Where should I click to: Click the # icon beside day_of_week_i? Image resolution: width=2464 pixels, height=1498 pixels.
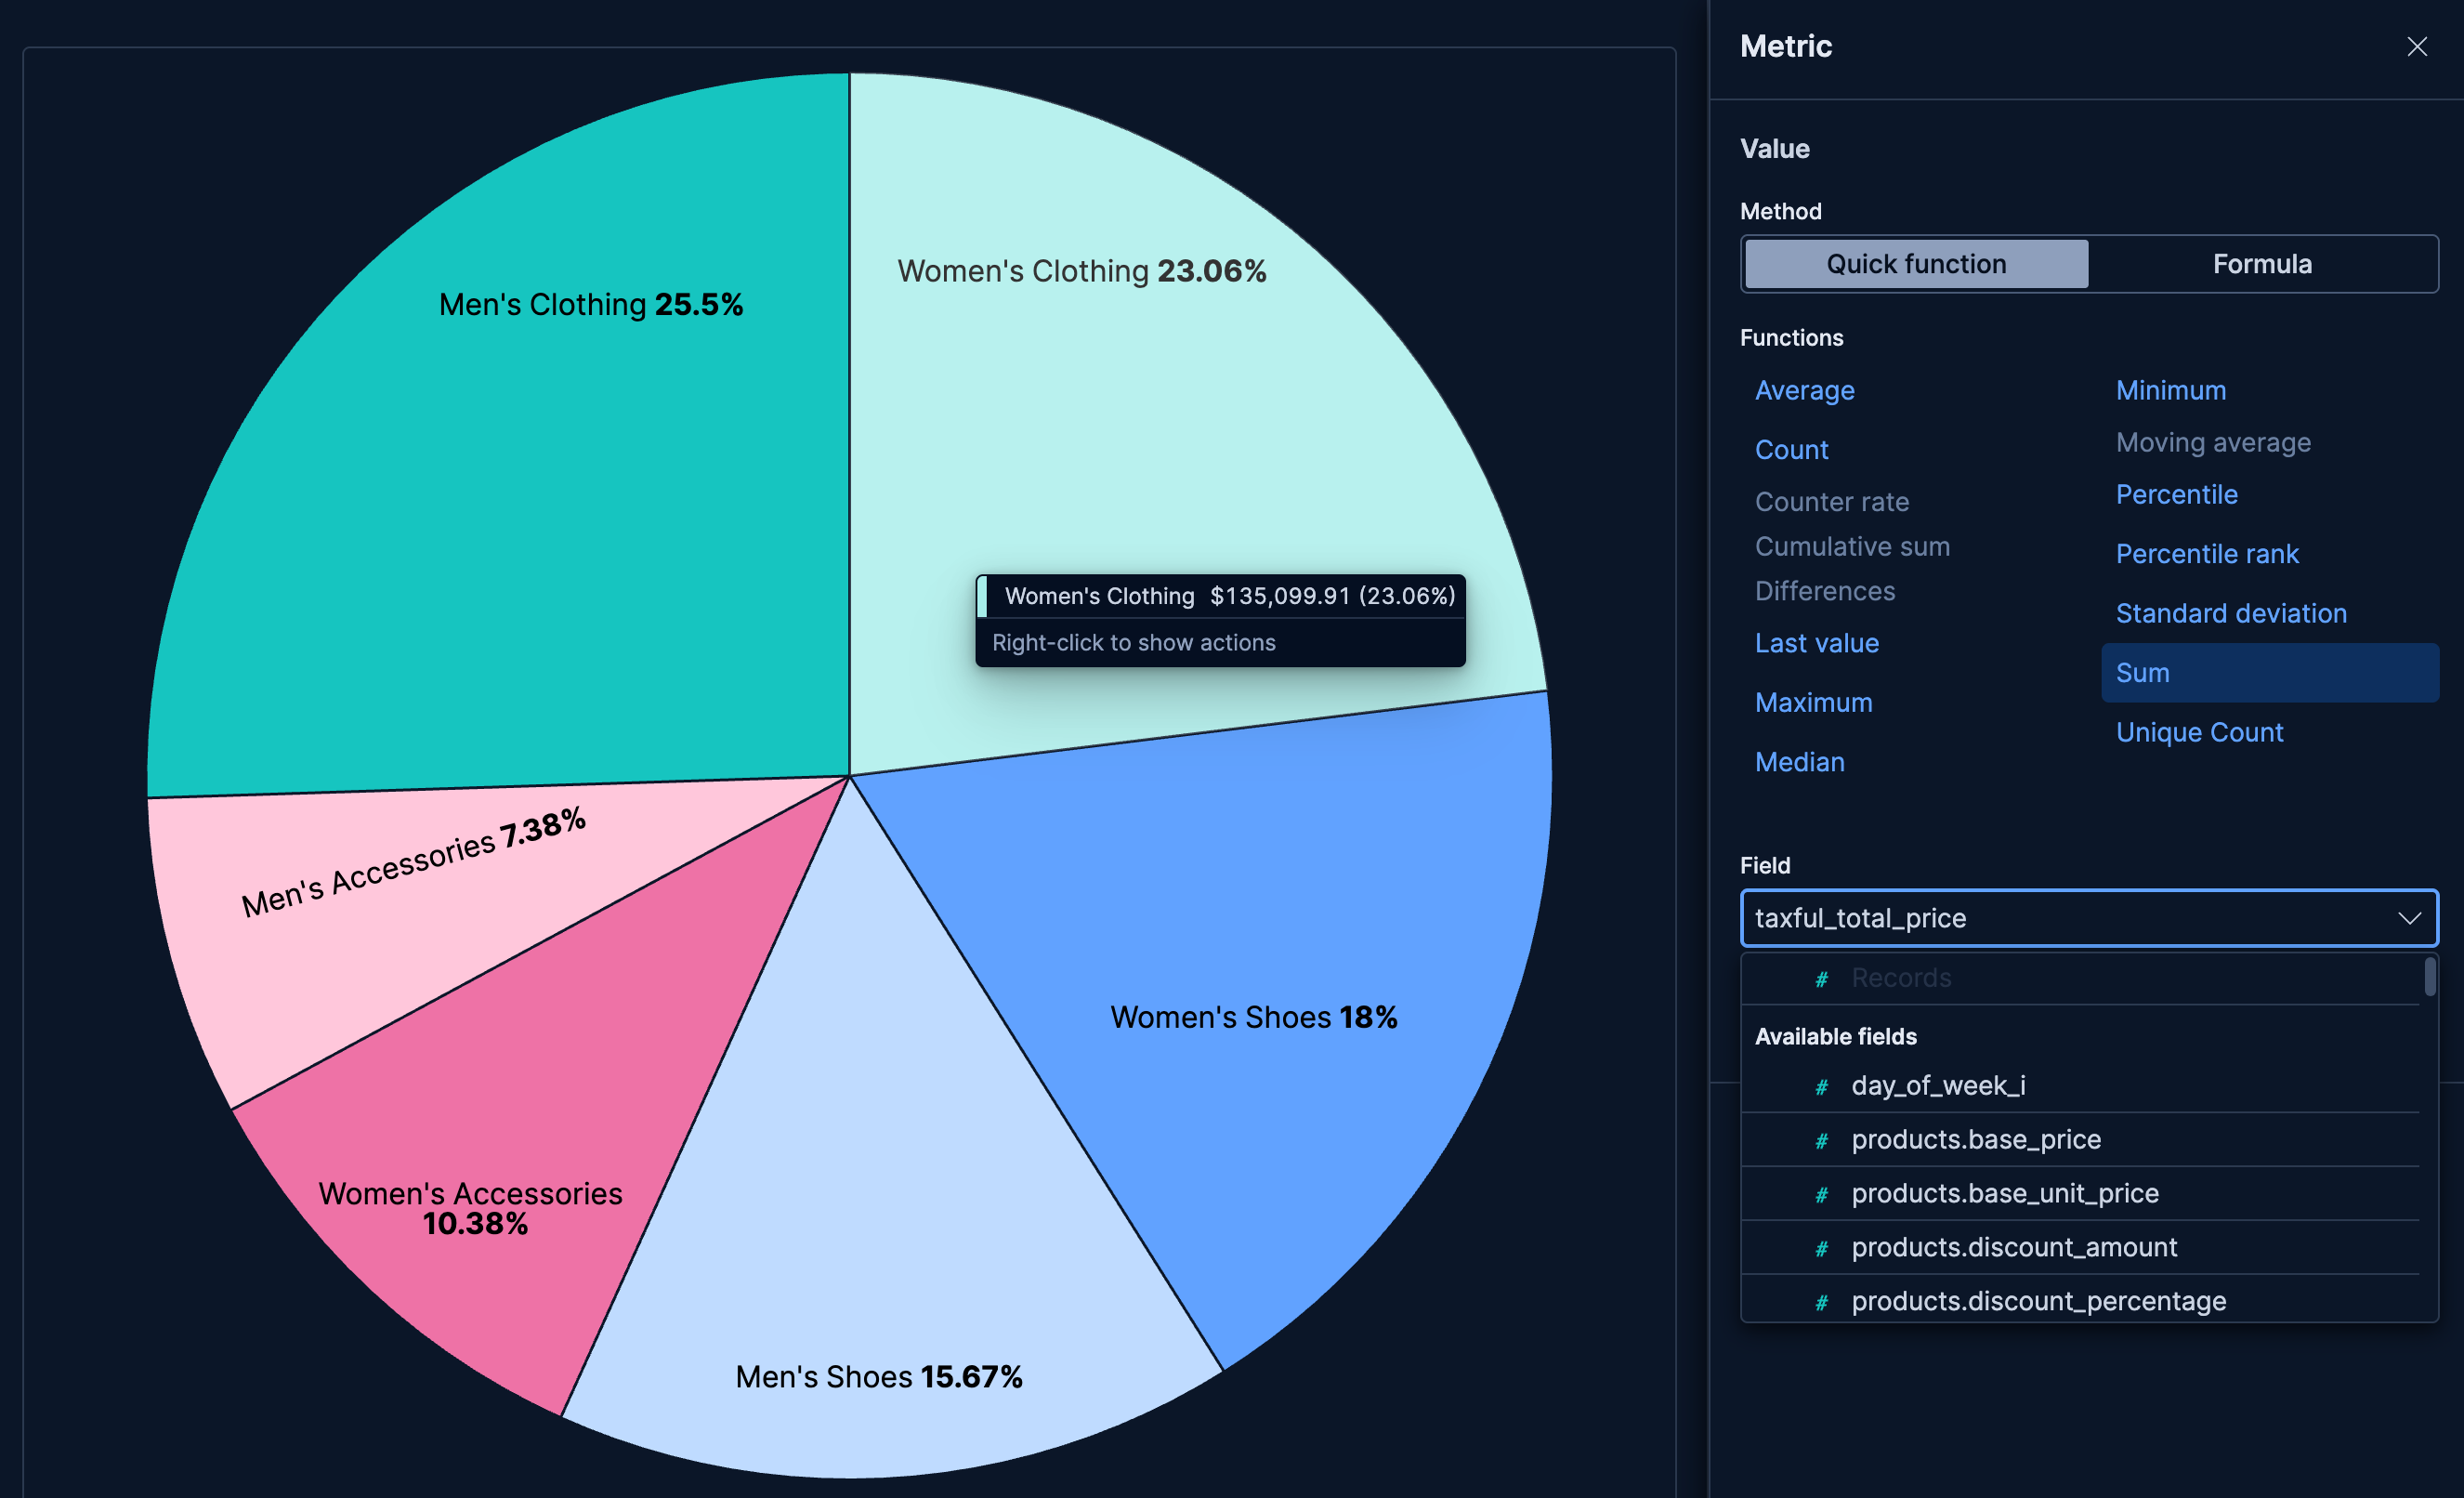pyautogui.click(x=1821, y=1086)
